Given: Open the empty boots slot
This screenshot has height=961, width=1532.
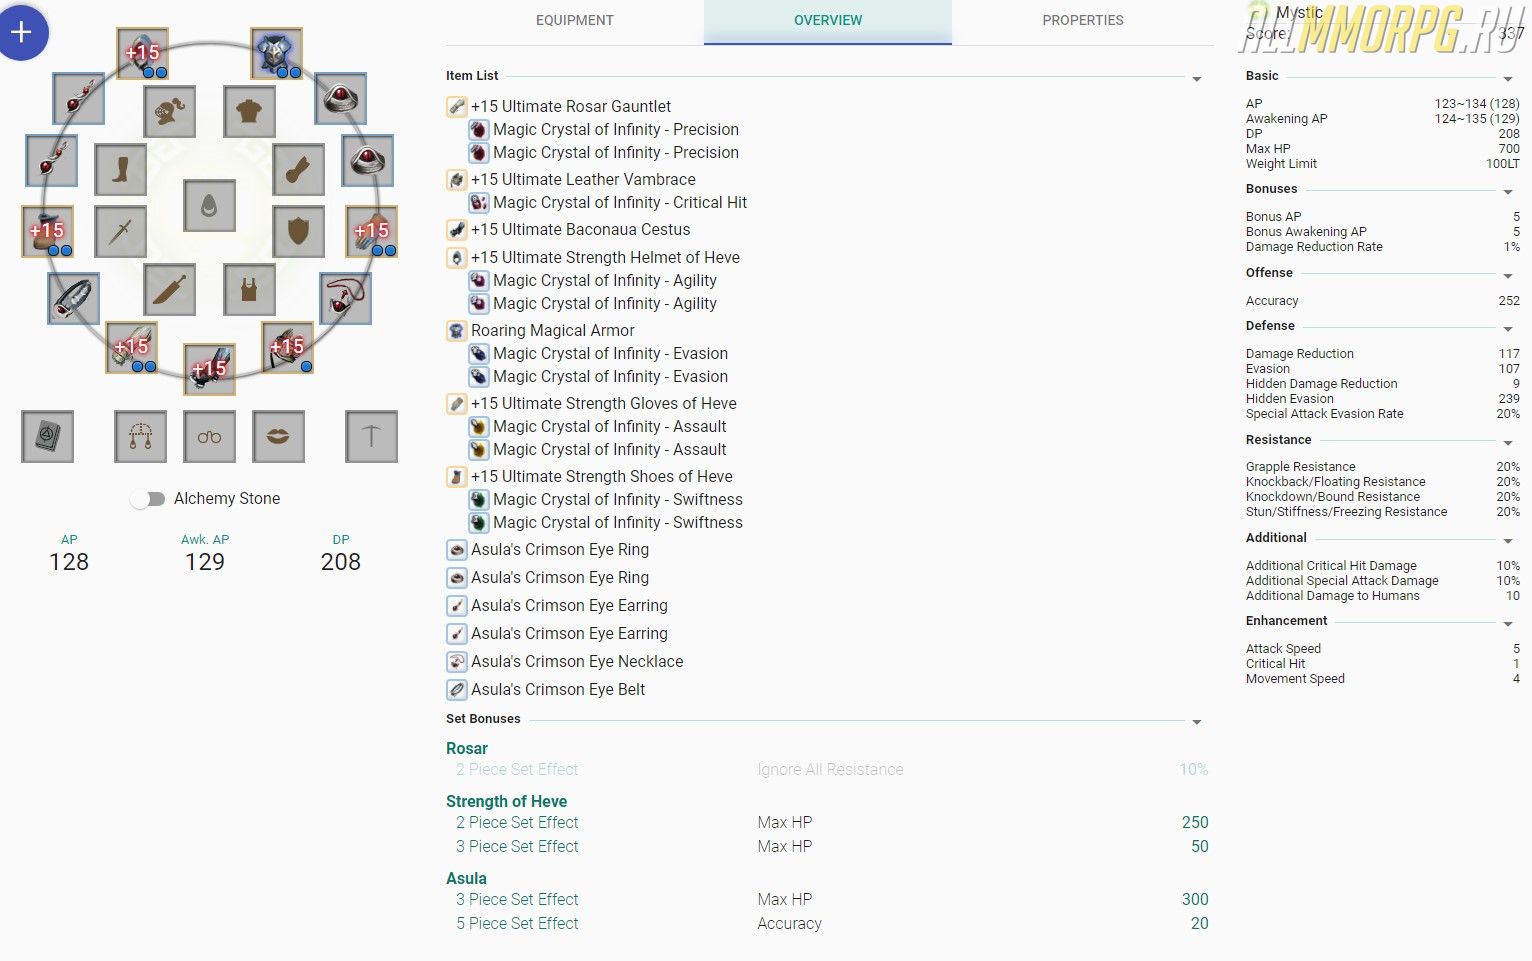Looking at the screenshot, I should click(x=121, y=170).
